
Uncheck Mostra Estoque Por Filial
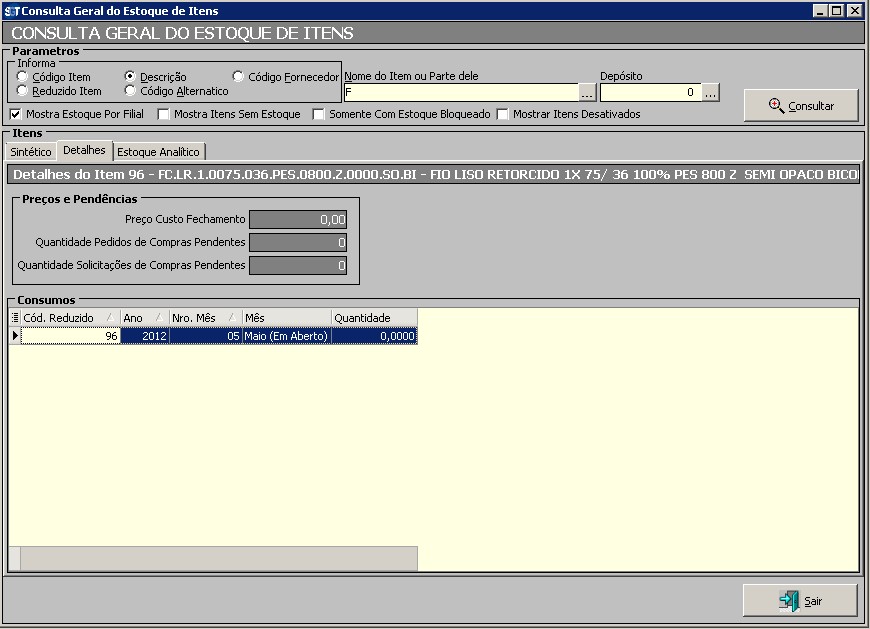point(15,114)
